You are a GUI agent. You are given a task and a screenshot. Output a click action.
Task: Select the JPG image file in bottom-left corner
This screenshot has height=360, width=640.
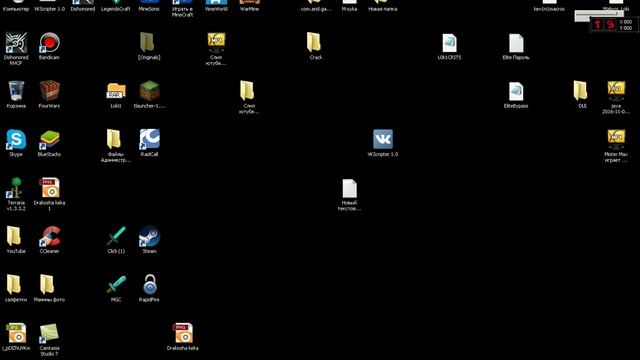tap(16, 333)
